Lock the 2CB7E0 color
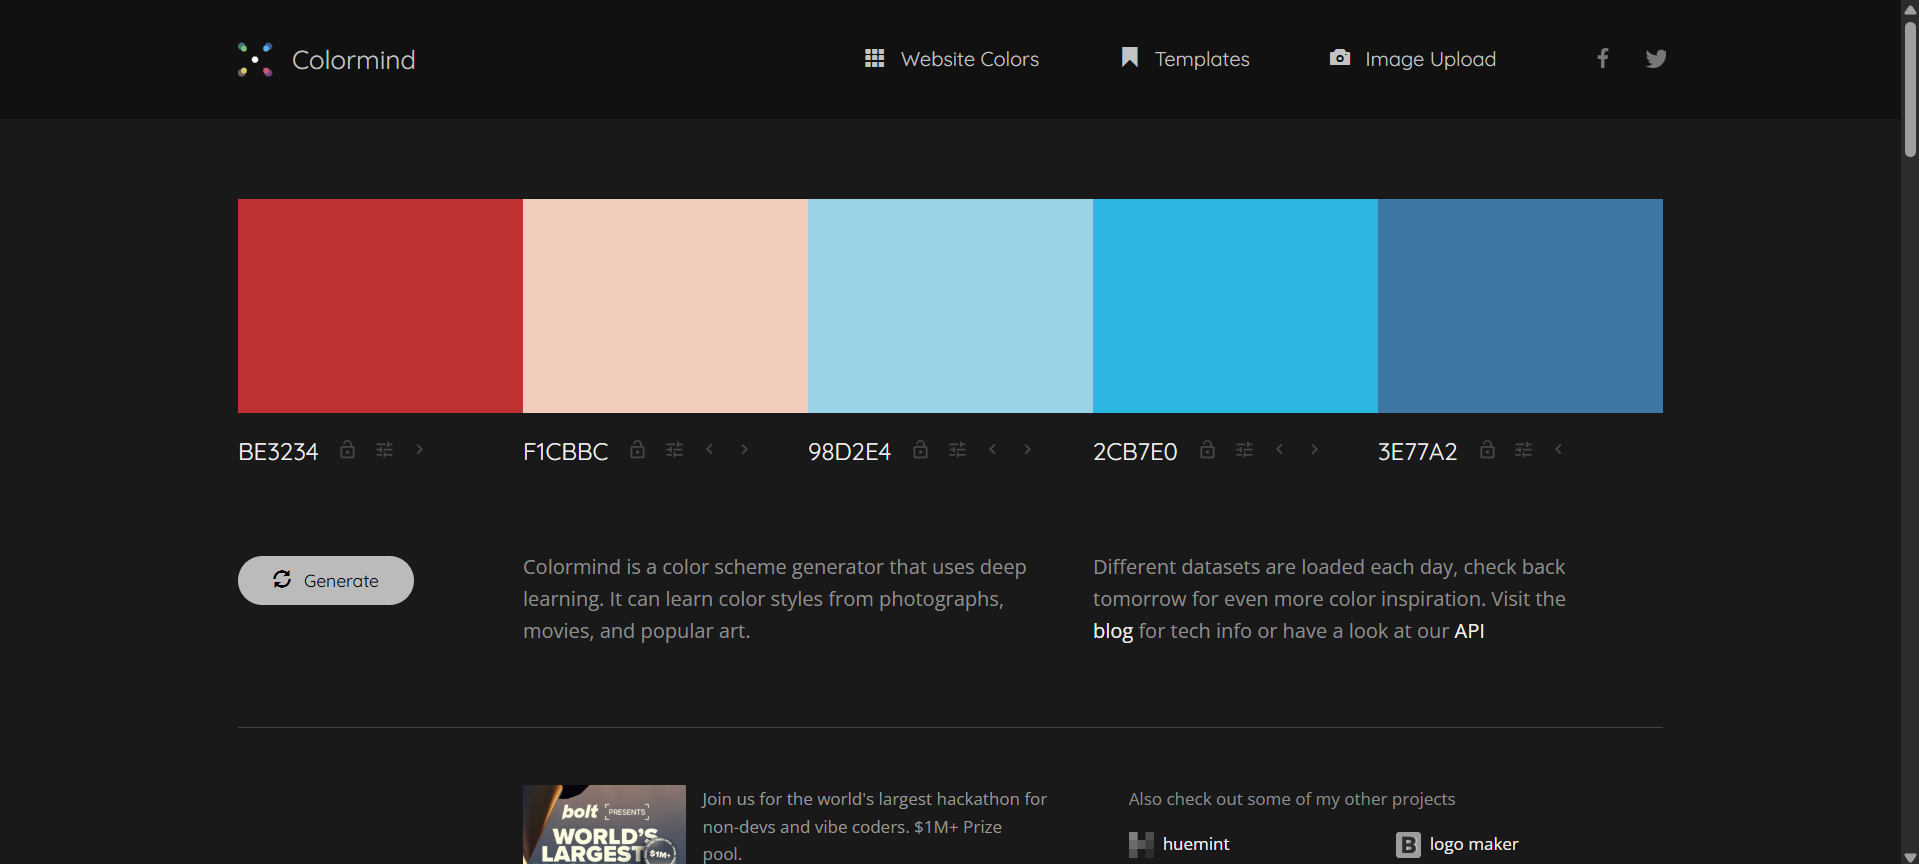The image size is (1919, 864). pyautogui.click(x=1207, y=450)
